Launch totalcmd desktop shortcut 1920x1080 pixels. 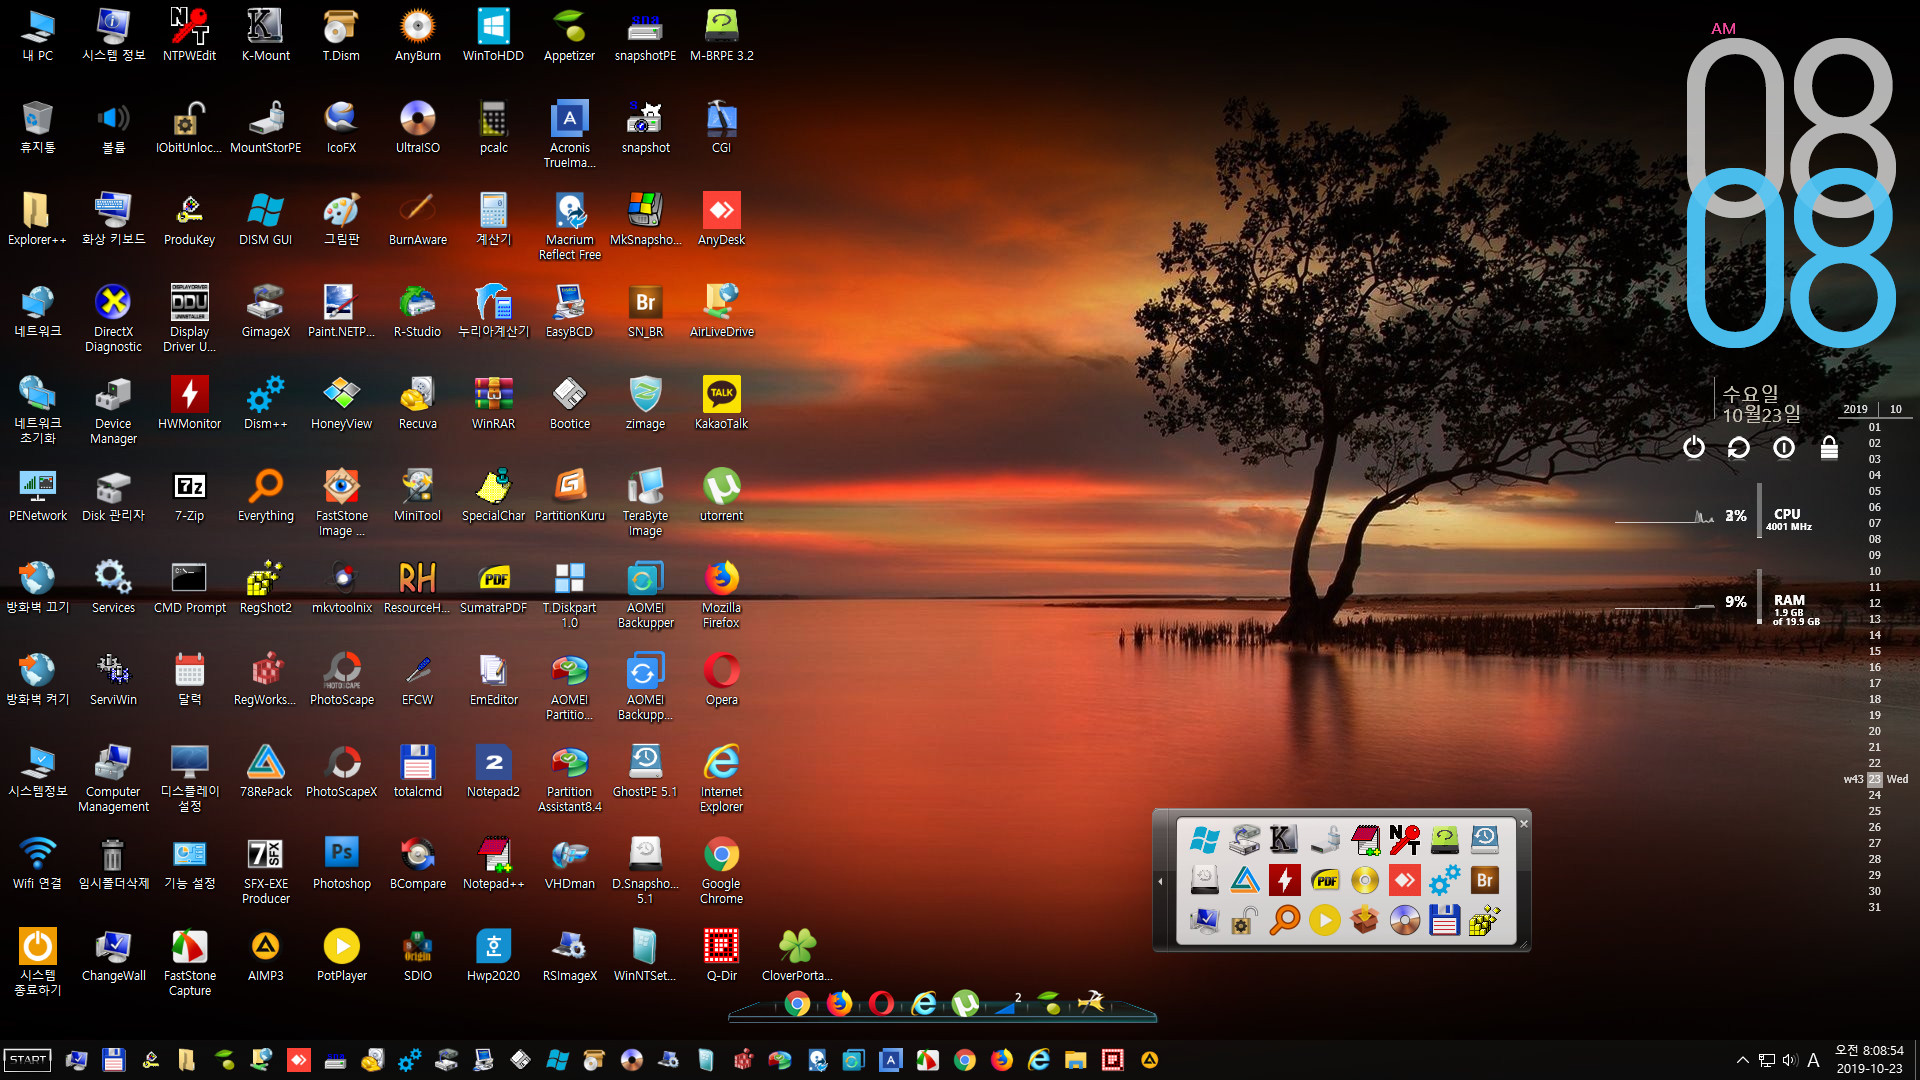(x=417, y=770)
